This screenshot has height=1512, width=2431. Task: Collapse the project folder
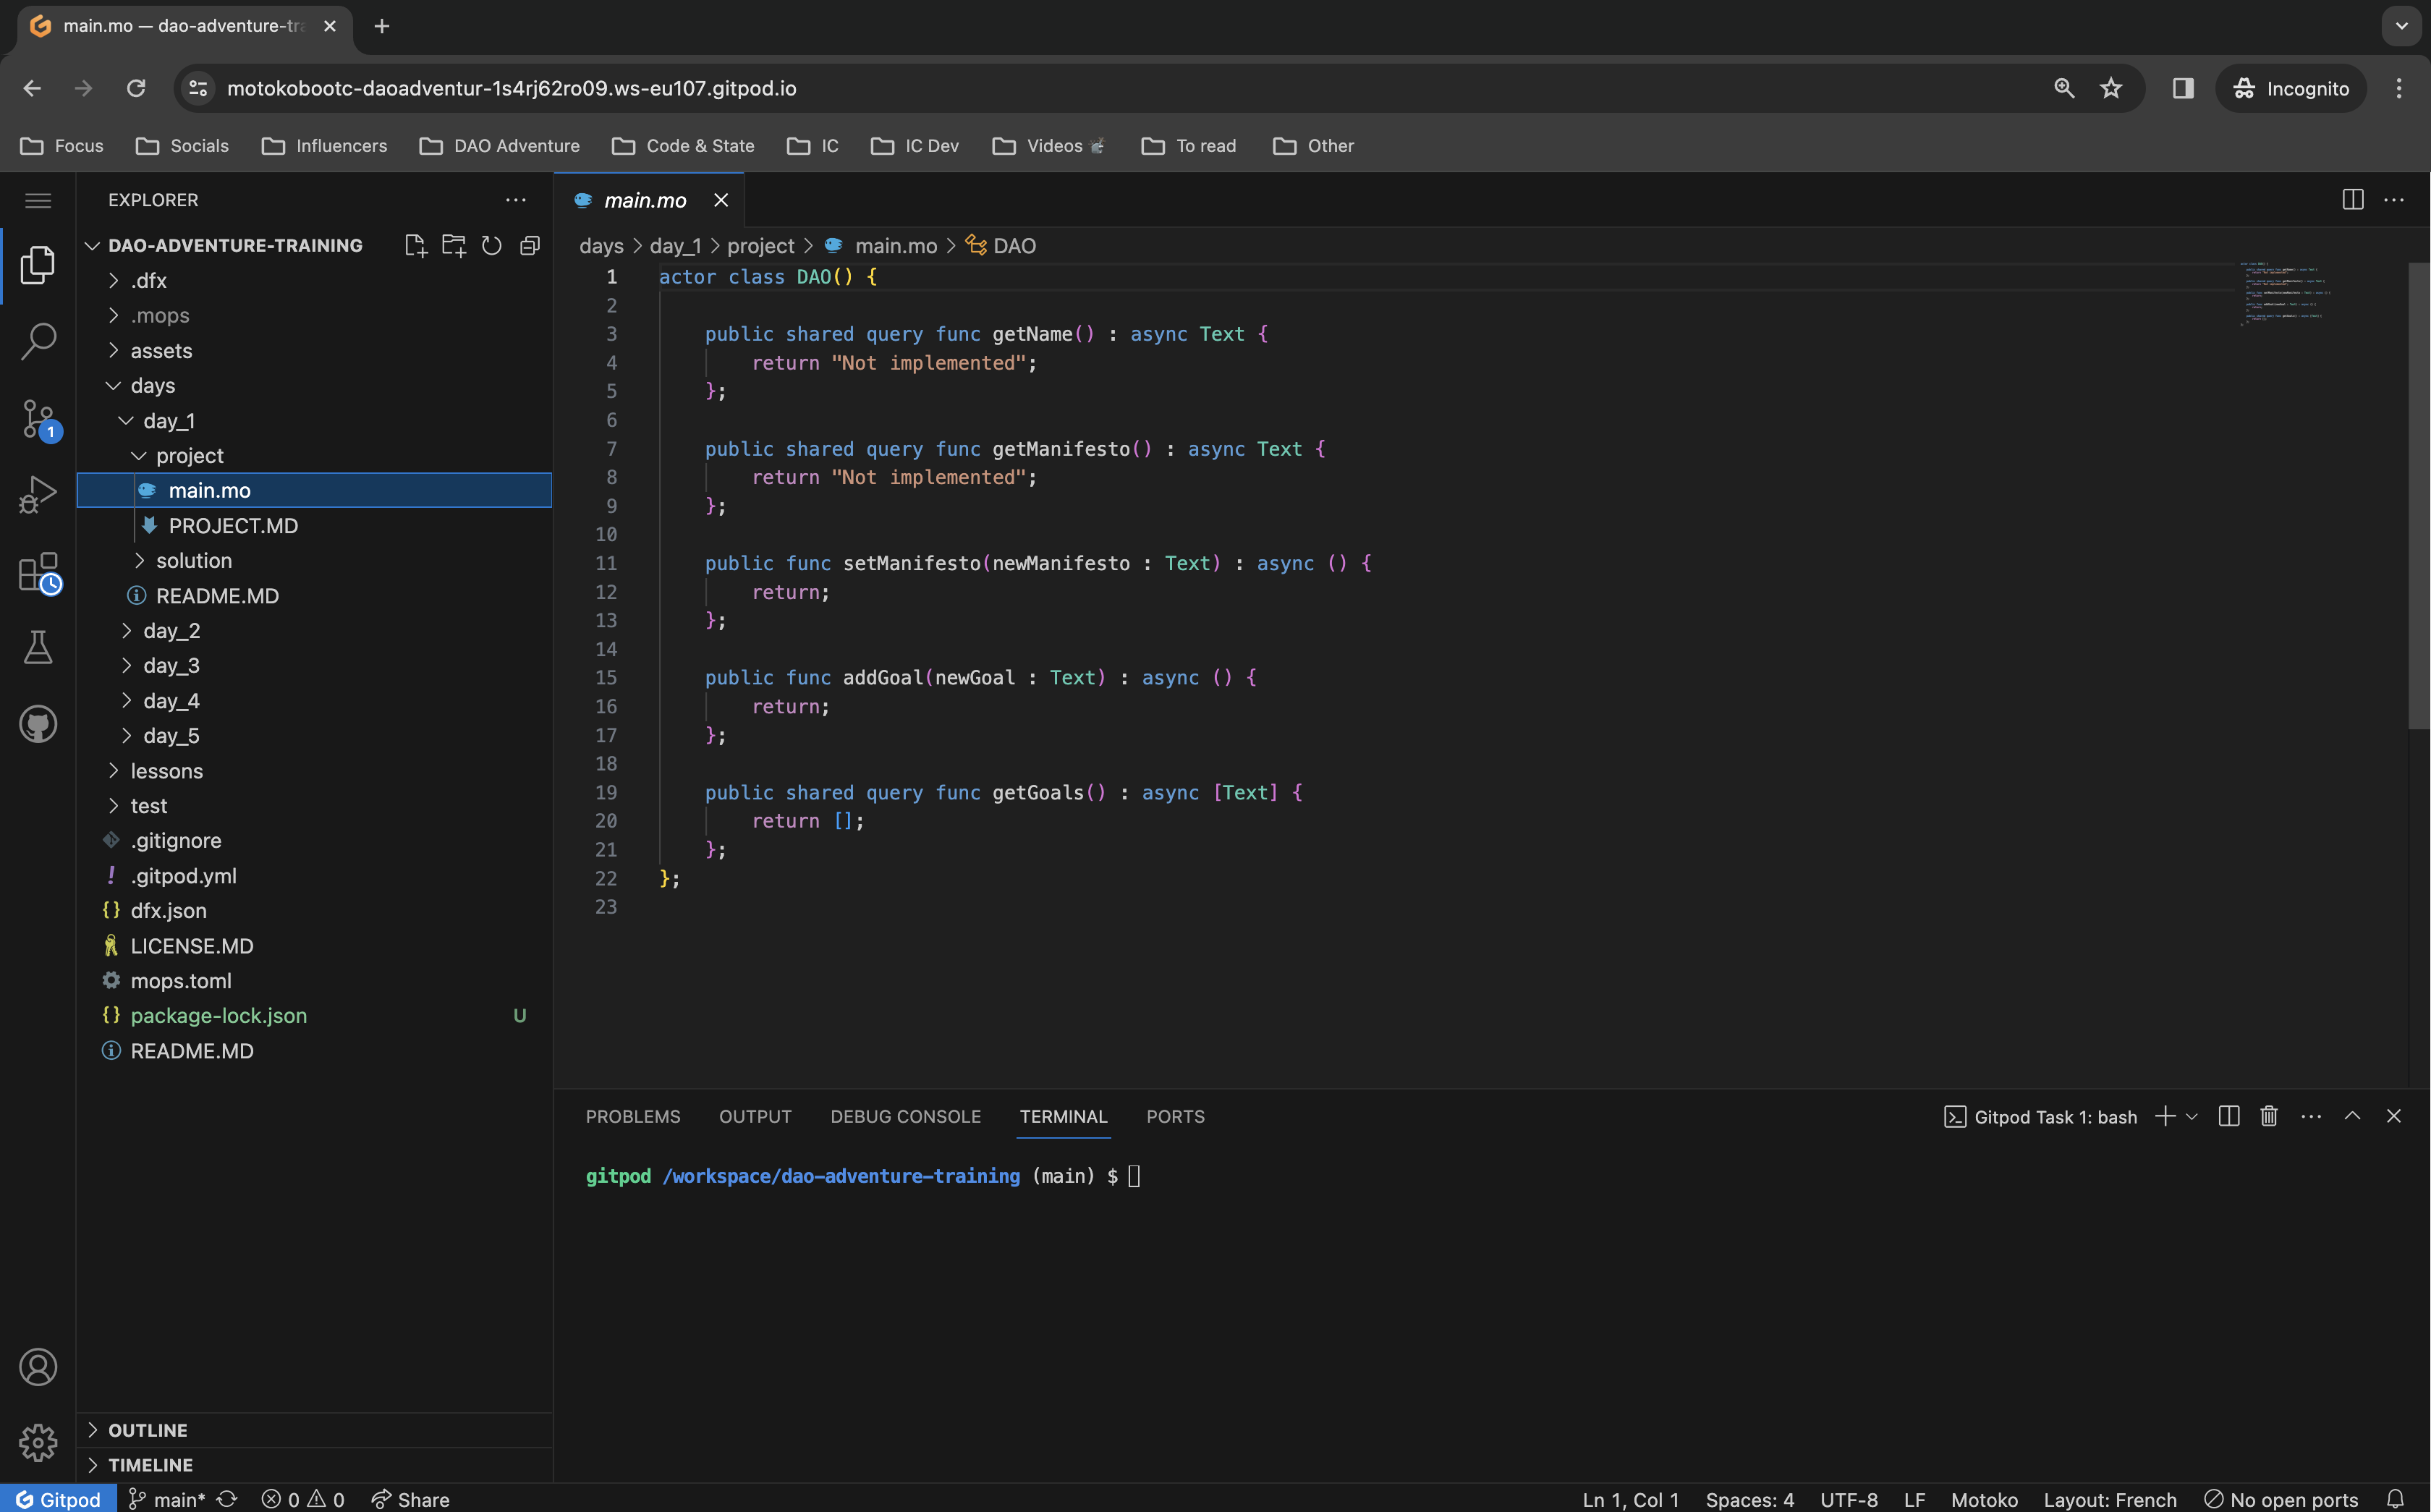tap(314, 456)
